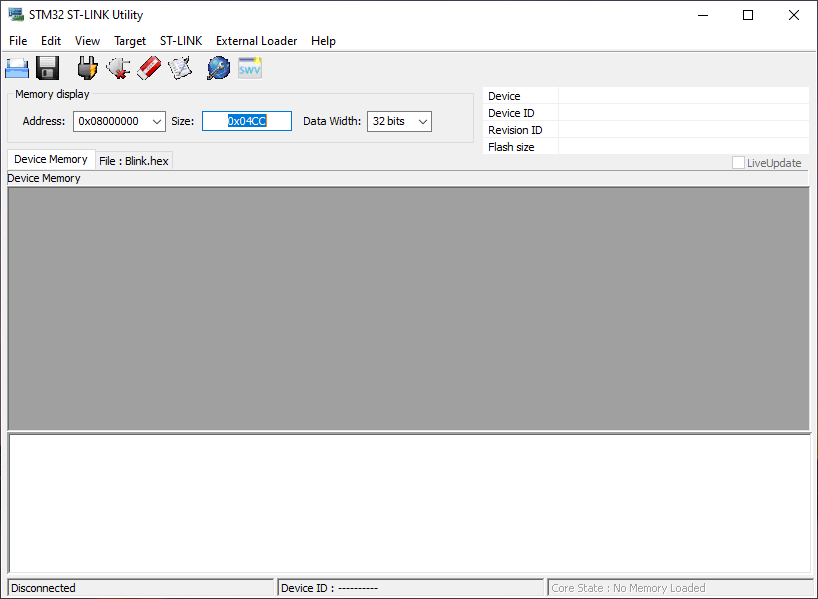Click the Device ID status bar field
The height and width of the screenshot is (599, 818).
click(411, 588)
